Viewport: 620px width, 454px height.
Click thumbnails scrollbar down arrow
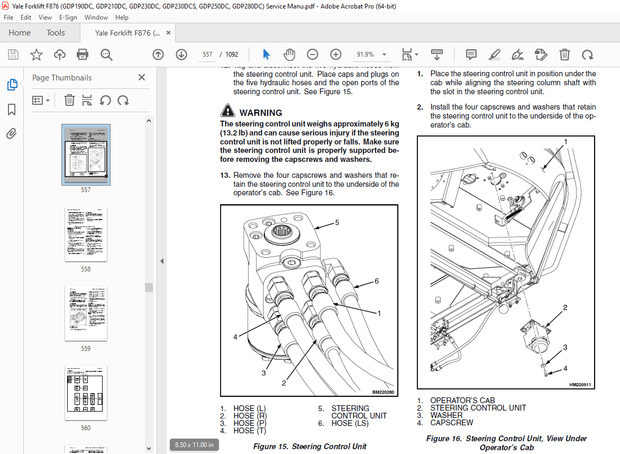(x=149, y=449)
